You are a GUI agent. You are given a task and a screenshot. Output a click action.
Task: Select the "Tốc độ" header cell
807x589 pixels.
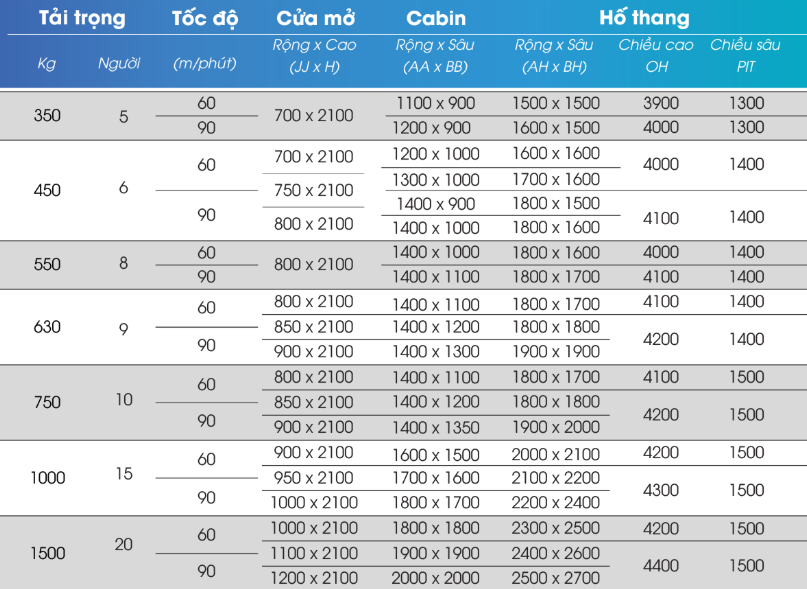click(x=206, y=19)
